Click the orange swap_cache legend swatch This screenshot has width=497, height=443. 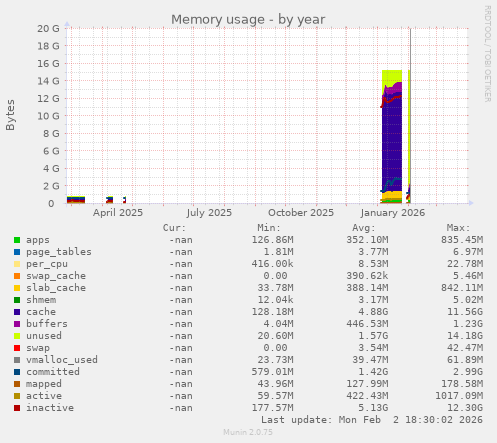(x=17, y=276)
